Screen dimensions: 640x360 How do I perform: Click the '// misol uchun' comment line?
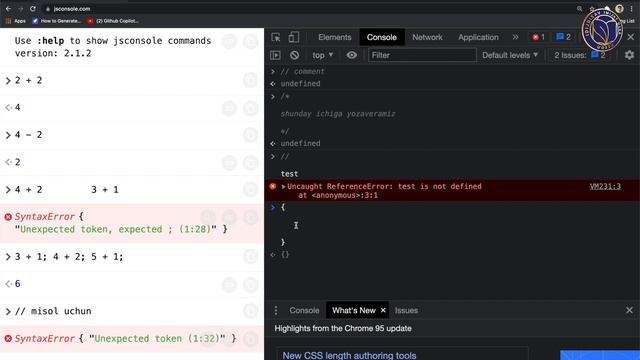(53, 311)
